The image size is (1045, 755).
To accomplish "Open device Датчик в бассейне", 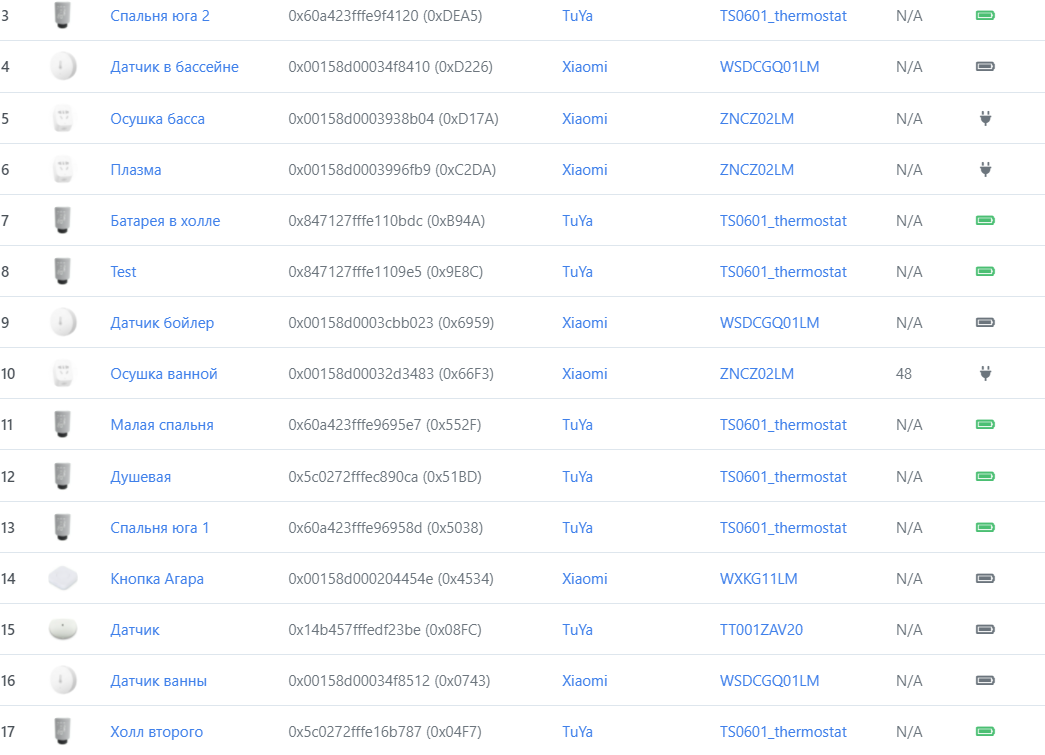I will [175, 67].
